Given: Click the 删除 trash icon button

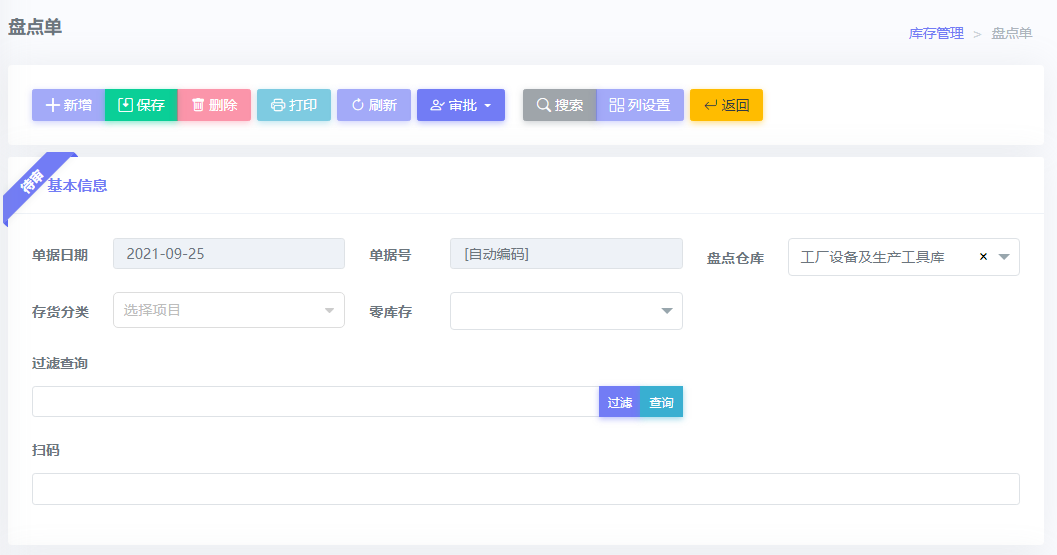Looking at the screenshot, I should tap(214, 105).
